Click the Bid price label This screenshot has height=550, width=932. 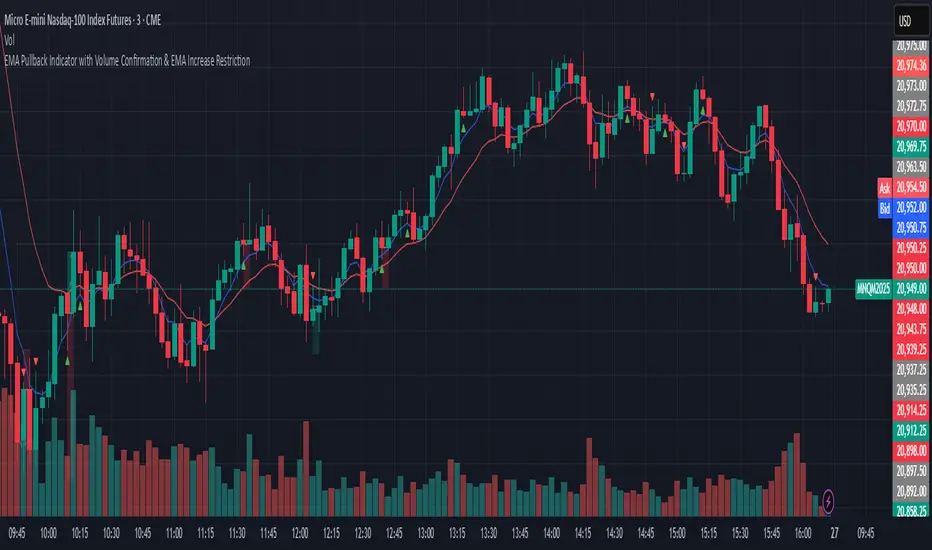click(883, 210)
